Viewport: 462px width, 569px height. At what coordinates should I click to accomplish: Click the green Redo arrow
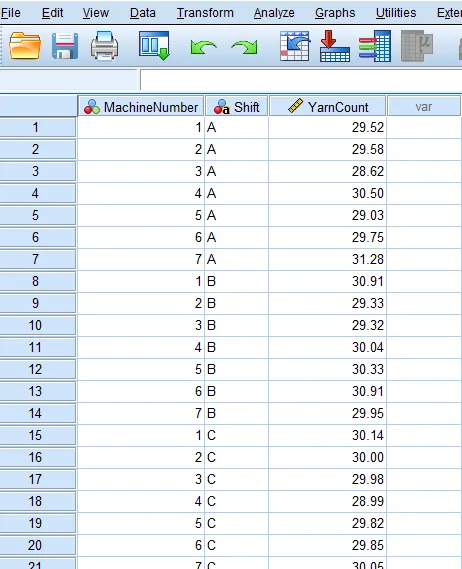(245, 47)
